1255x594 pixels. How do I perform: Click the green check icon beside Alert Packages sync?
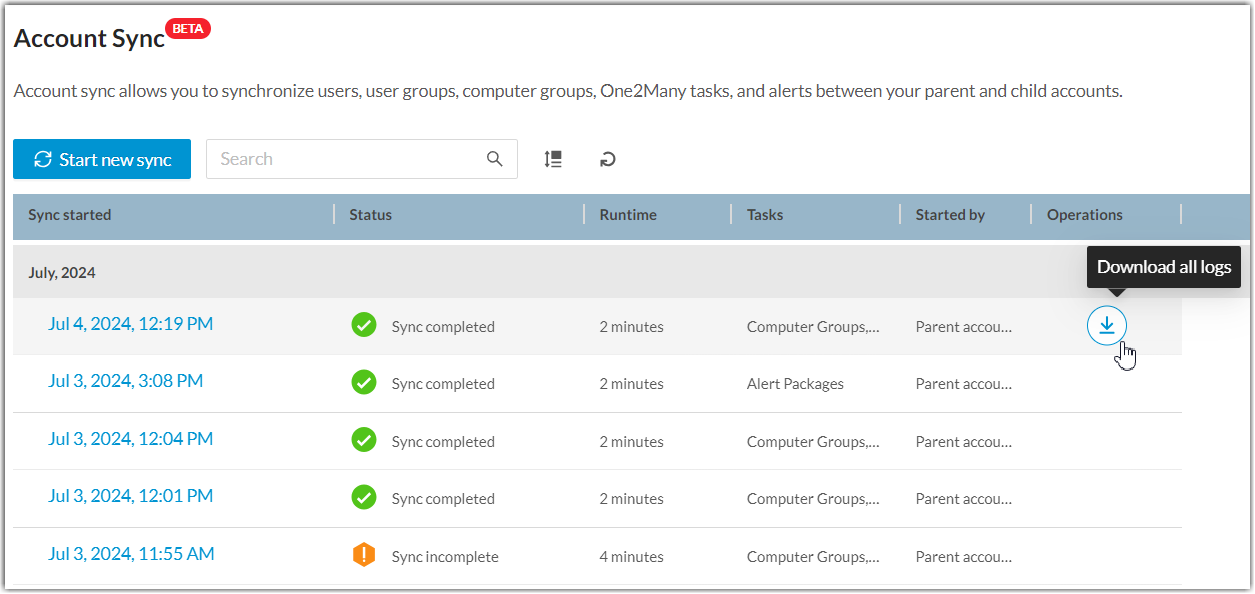363,383
